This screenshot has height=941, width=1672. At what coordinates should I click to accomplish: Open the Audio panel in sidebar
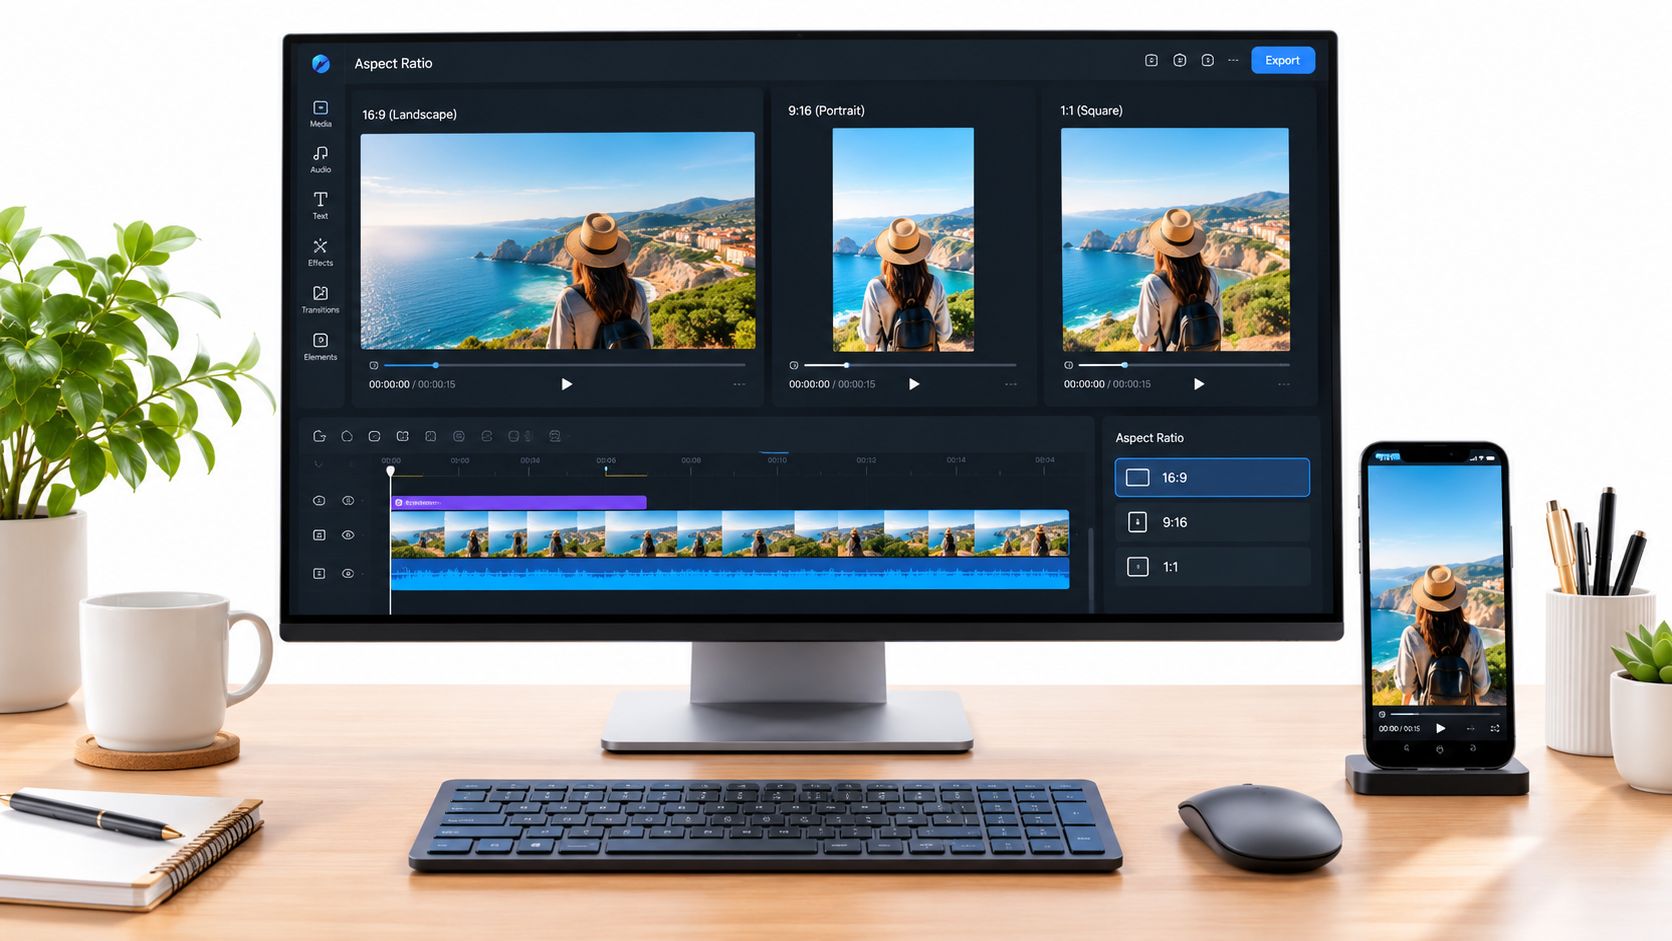click(320, 158)
